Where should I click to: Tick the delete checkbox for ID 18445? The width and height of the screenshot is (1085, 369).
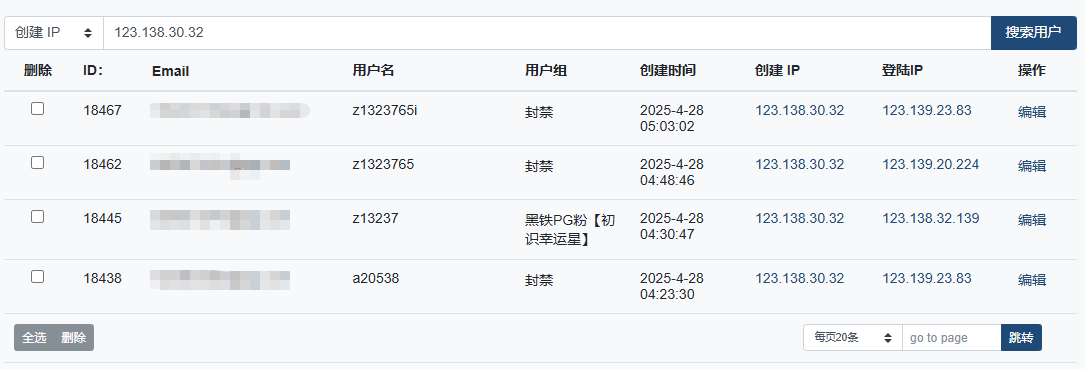click(x=37, y=216)
